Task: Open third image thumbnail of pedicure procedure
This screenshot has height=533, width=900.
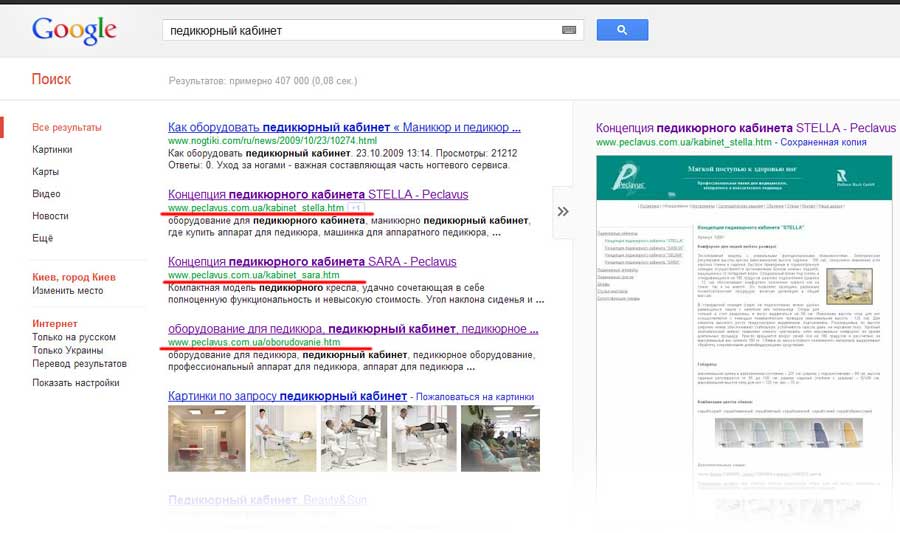Action: [354, 438]
